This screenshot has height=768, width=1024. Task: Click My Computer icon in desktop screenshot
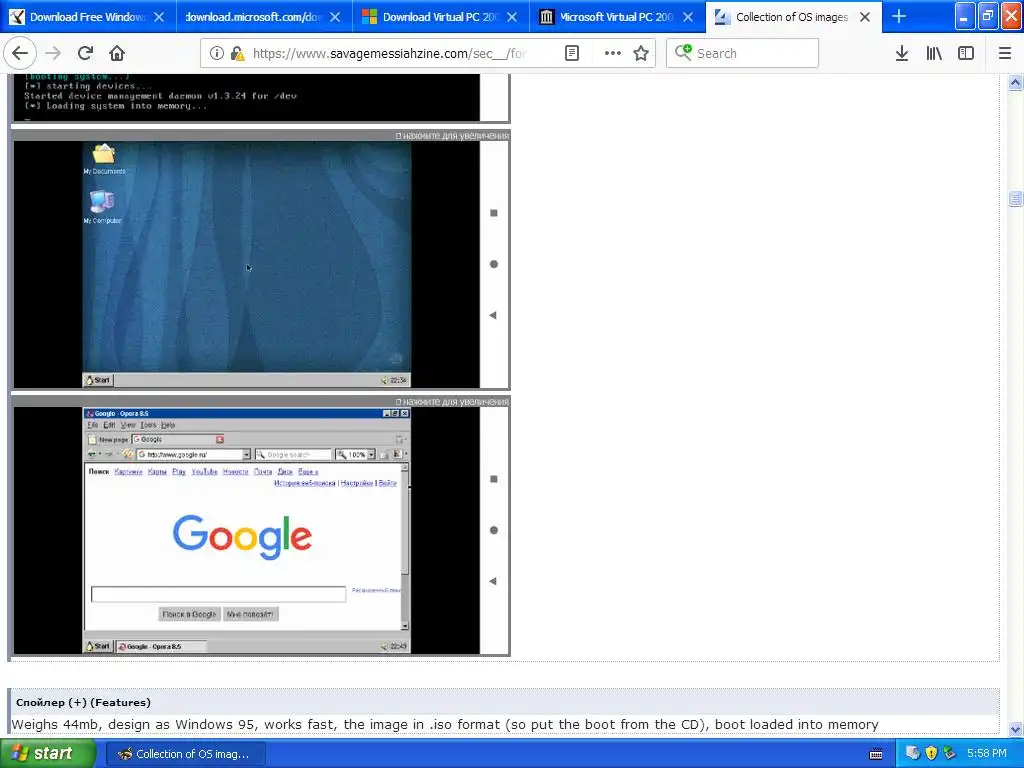click(102, 207)
